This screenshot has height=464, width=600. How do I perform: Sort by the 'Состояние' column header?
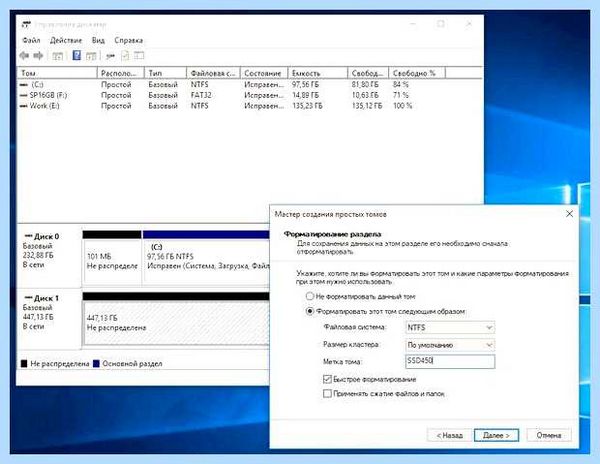coord(264,73)
